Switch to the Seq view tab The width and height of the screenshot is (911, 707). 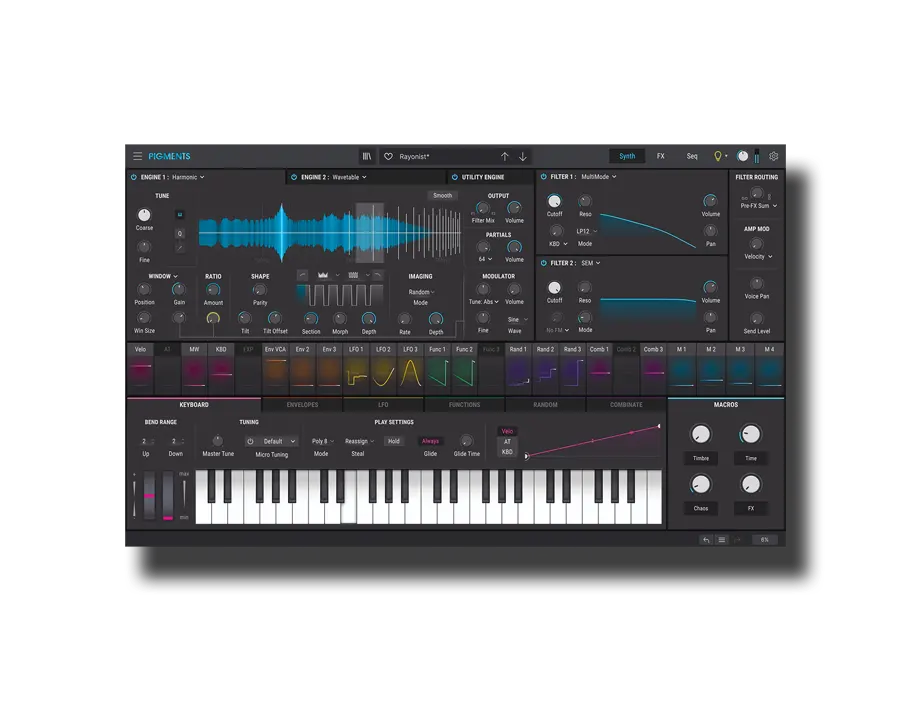point(692,156)
